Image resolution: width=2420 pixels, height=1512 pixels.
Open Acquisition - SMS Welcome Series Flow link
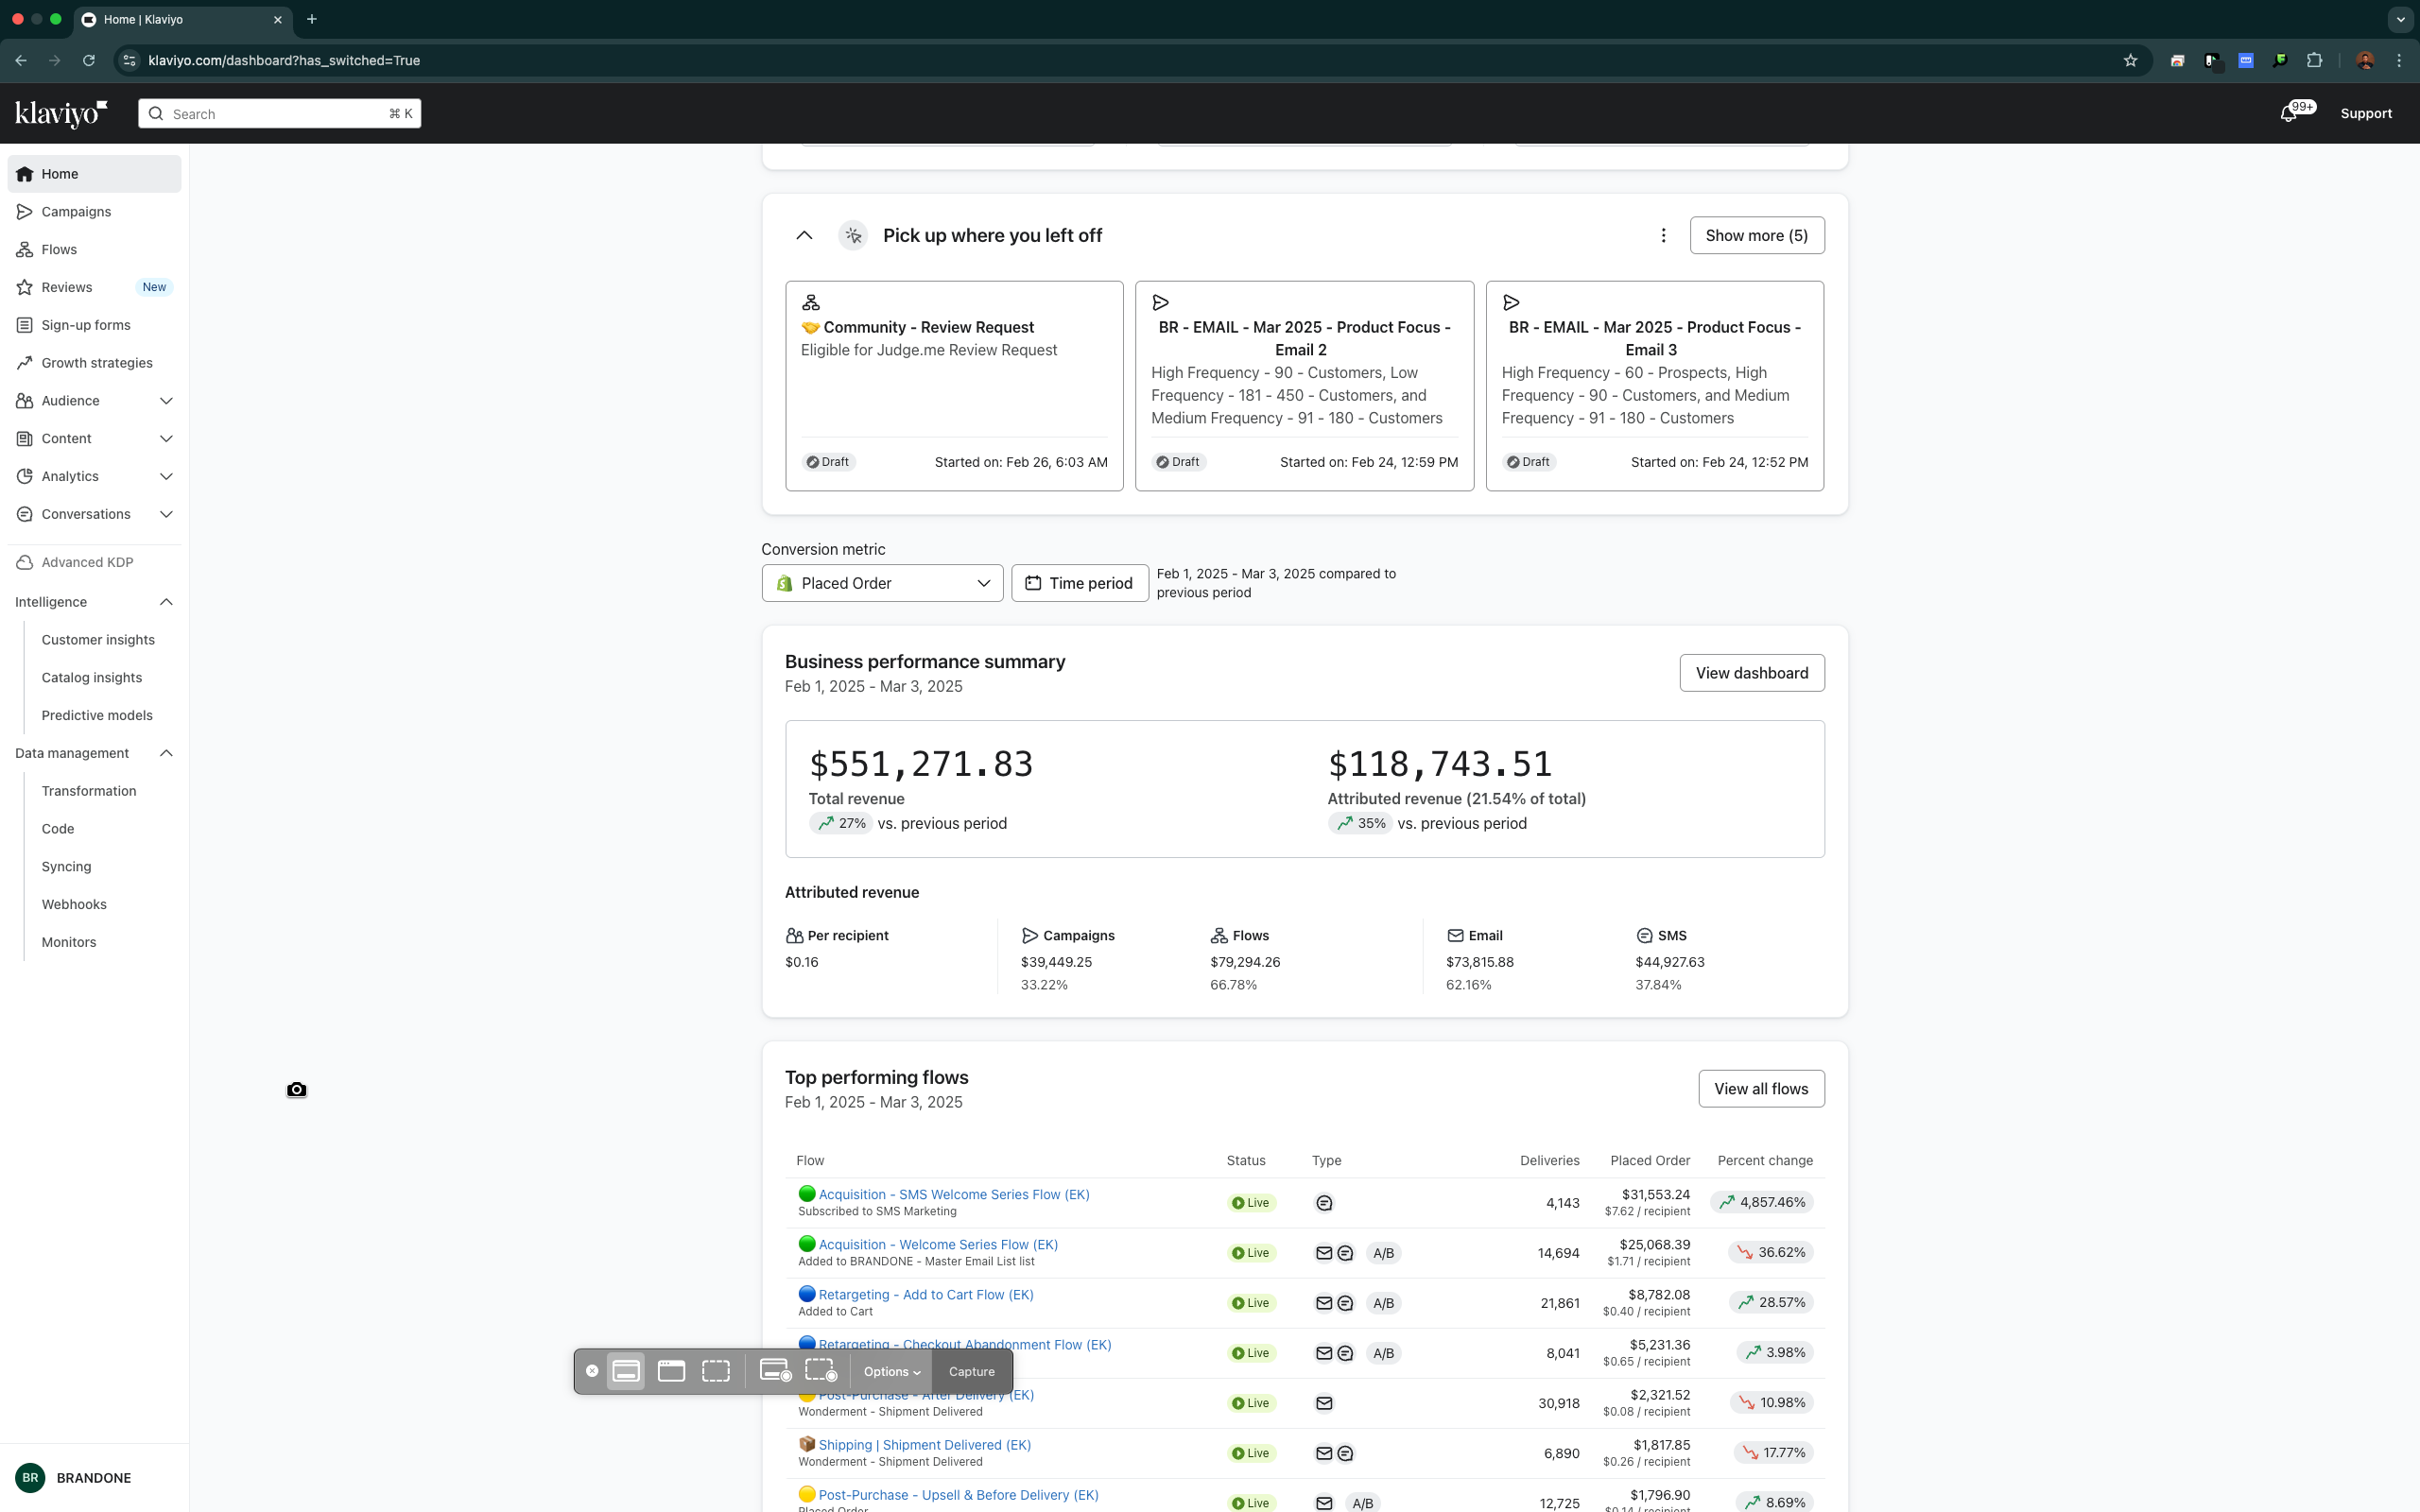coord(953,1194)
